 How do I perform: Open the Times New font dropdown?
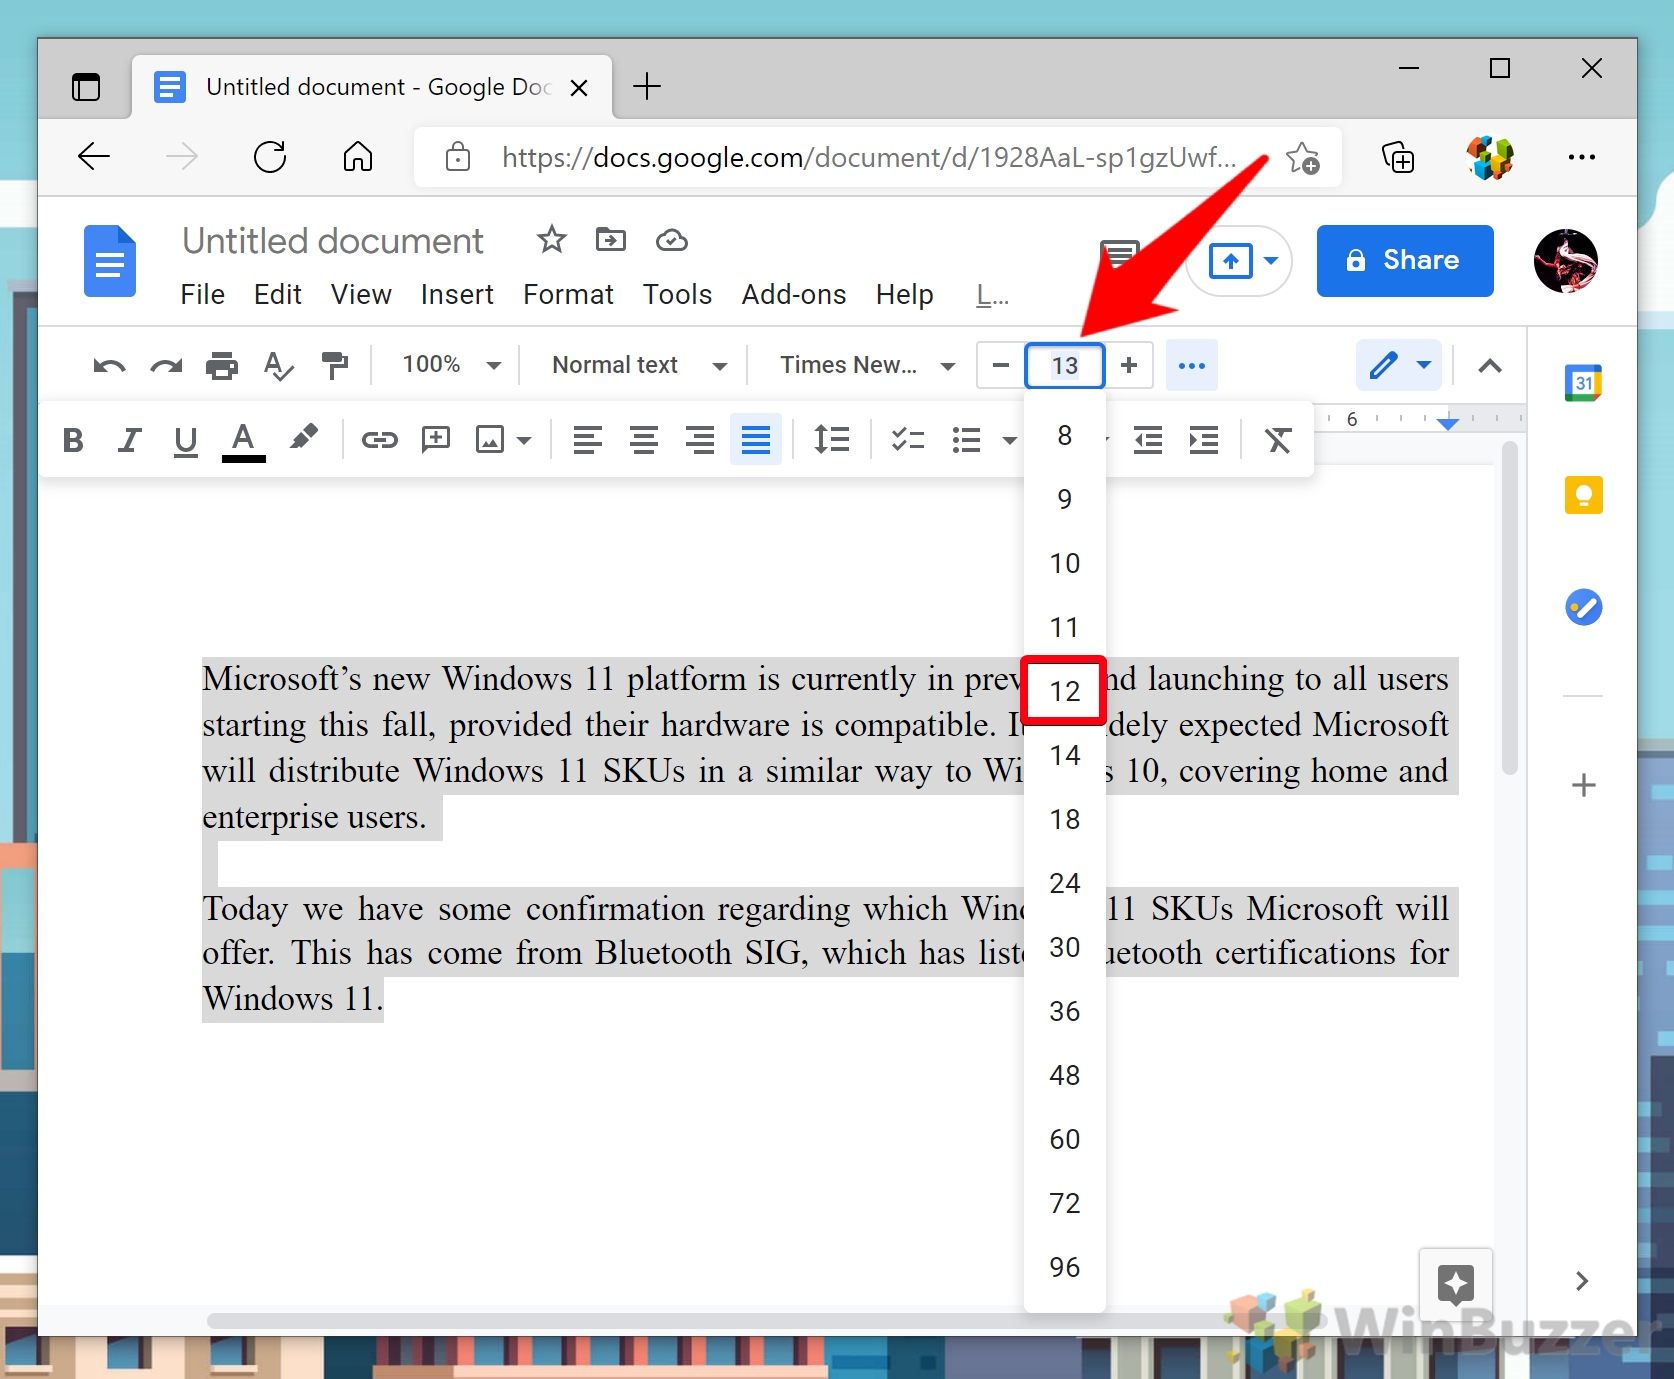coord(867,365)
